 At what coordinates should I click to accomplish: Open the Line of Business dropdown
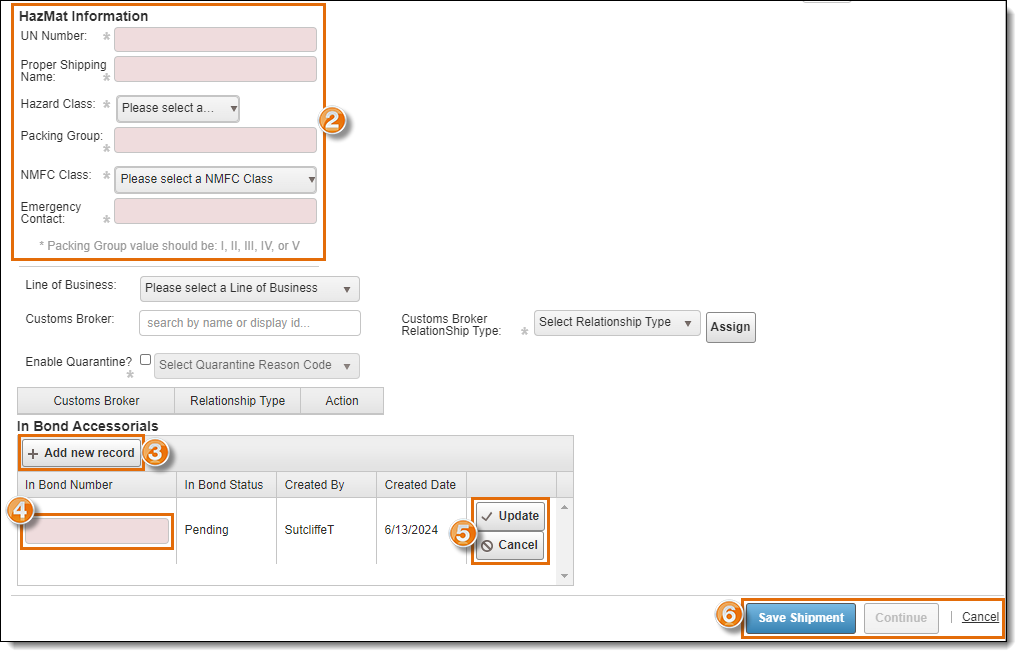(x=249, y=288)
